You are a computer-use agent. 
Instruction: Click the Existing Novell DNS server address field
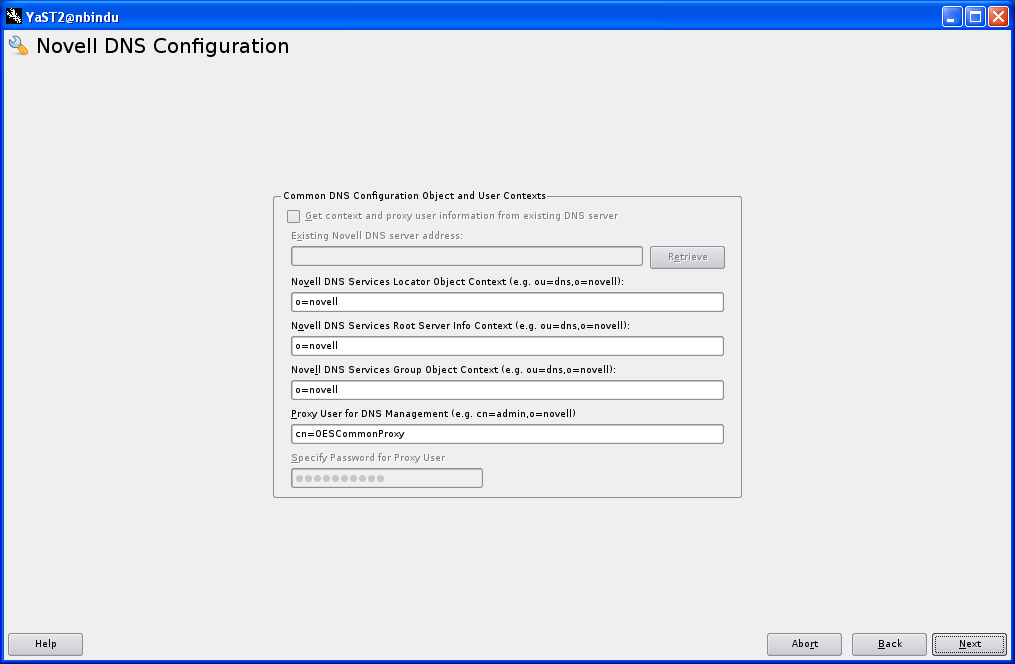tap(467, 256)
